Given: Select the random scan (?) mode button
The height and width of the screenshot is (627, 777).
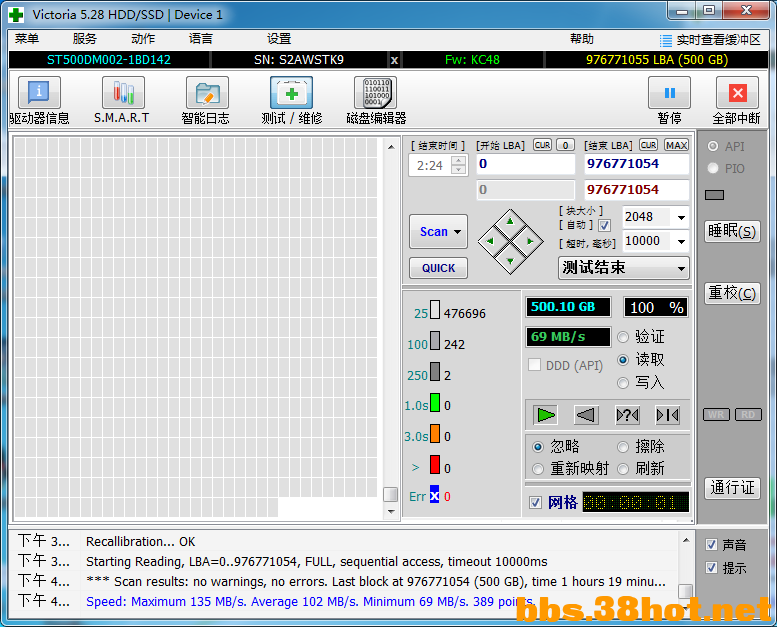Looking at the screenshot, I should (627, 415).
